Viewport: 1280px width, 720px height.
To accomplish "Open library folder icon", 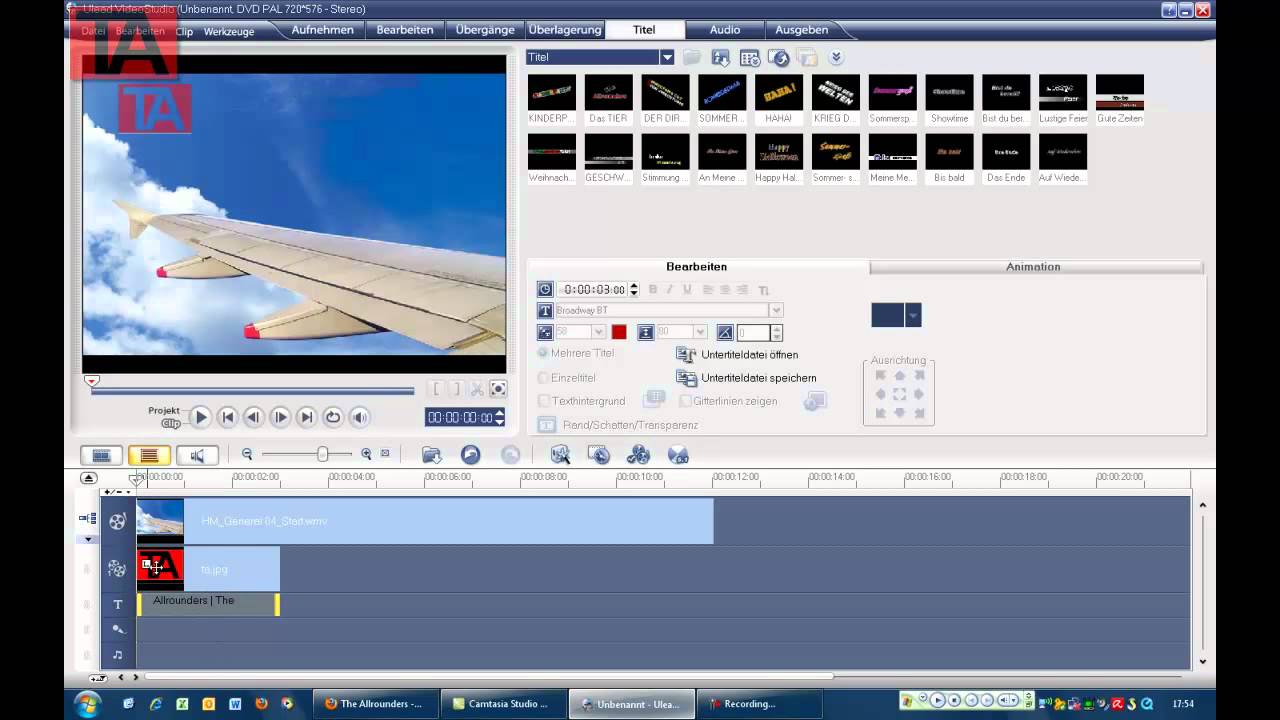I will pos(692,58).
